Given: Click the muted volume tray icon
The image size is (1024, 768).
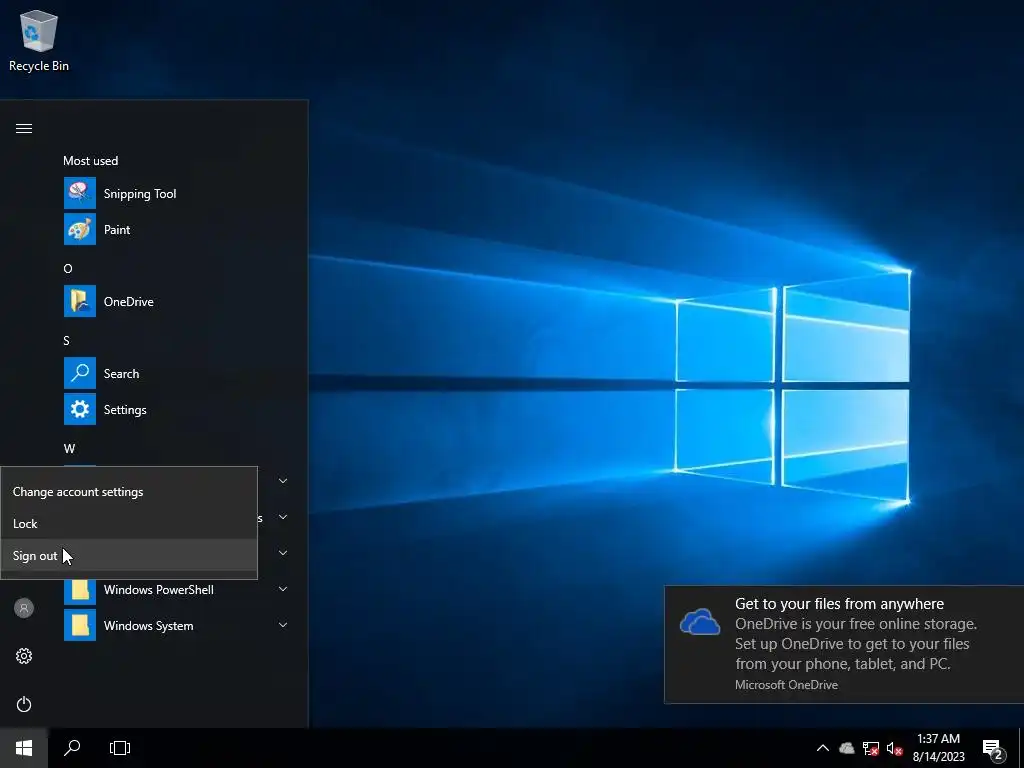Looking at the screenshot, I should click(x=894, y=748).
